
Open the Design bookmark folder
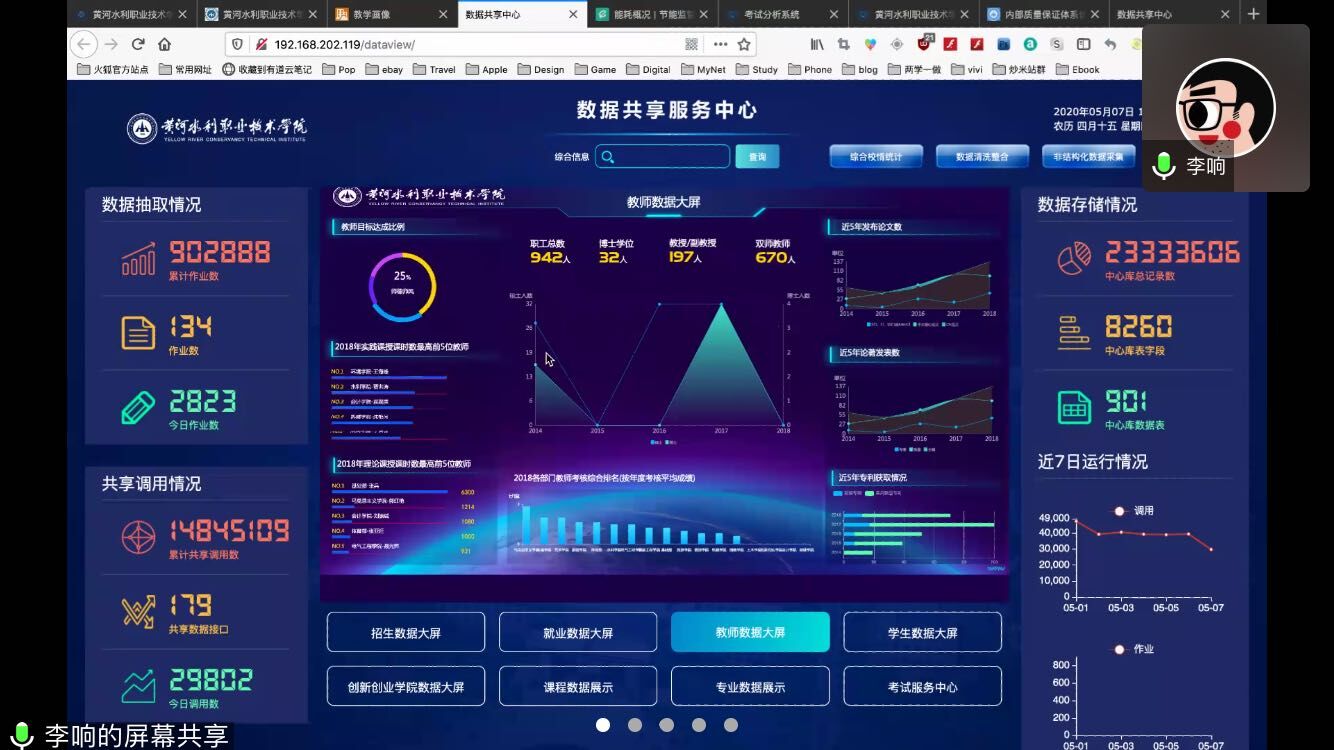coord(541,70)
